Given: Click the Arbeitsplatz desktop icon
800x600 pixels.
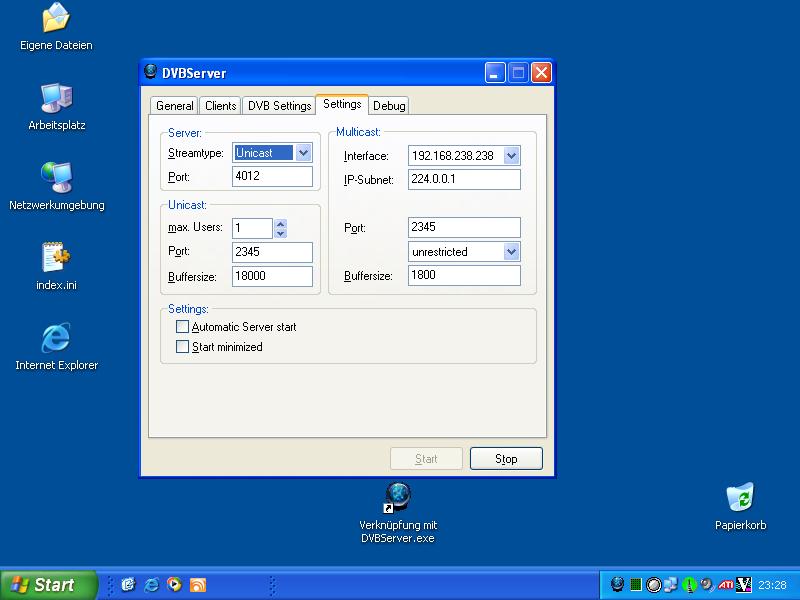Looking at the screenshot, I should click(x=56, y=100).
